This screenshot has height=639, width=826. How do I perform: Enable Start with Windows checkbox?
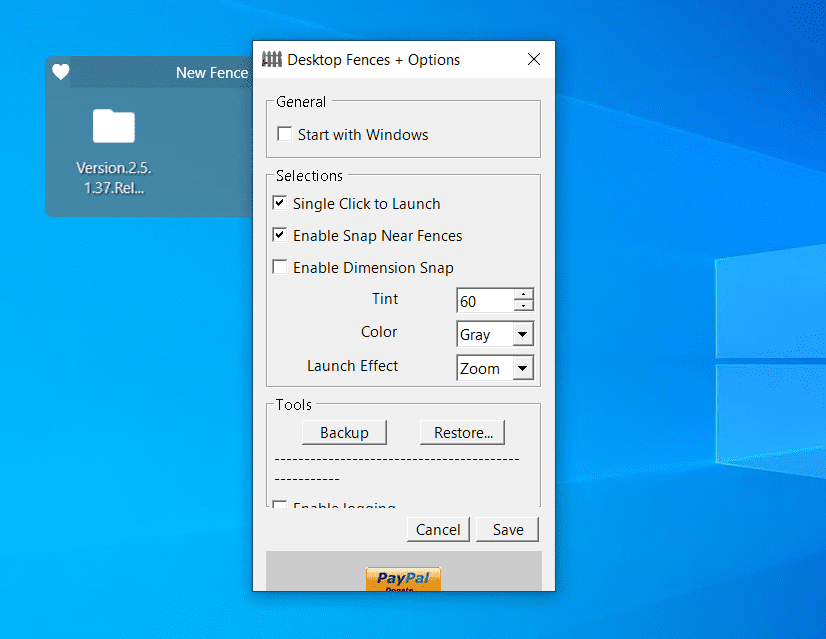pos(284,134)
